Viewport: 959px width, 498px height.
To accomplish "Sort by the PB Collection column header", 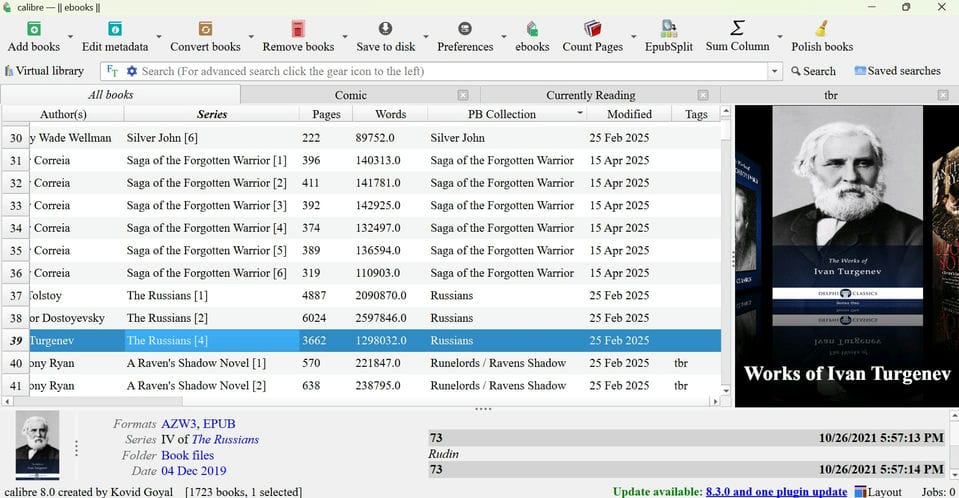I will (507, 114).
